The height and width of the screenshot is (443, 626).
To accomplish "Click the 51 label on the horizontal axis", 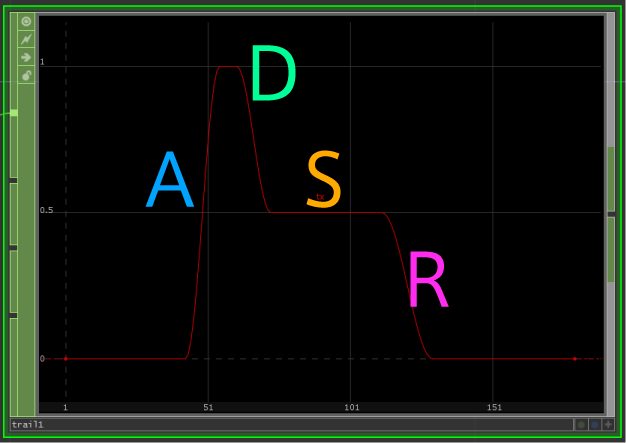I will point(208,408).
